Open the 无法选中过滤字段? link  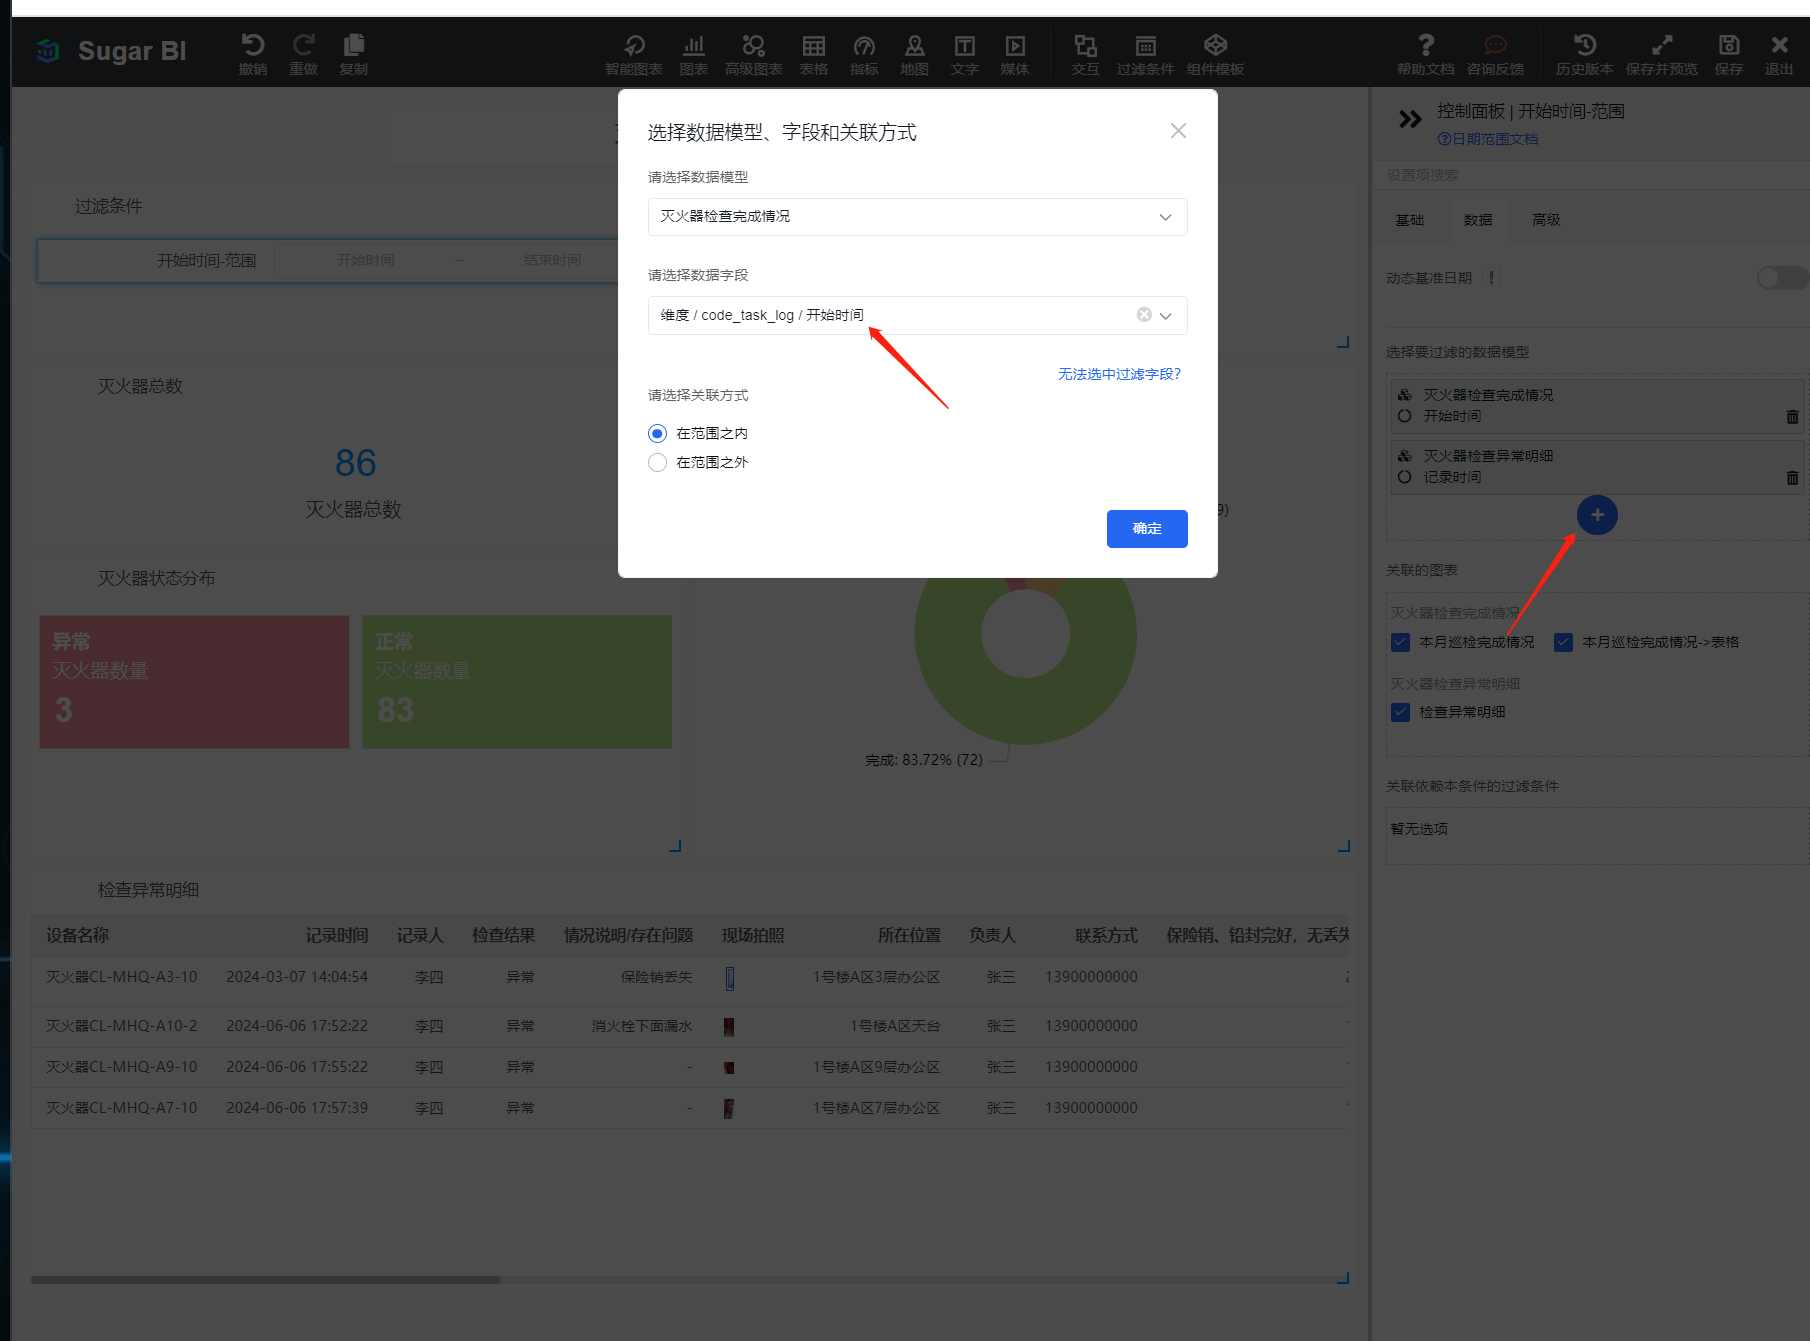coord(1119,374)
